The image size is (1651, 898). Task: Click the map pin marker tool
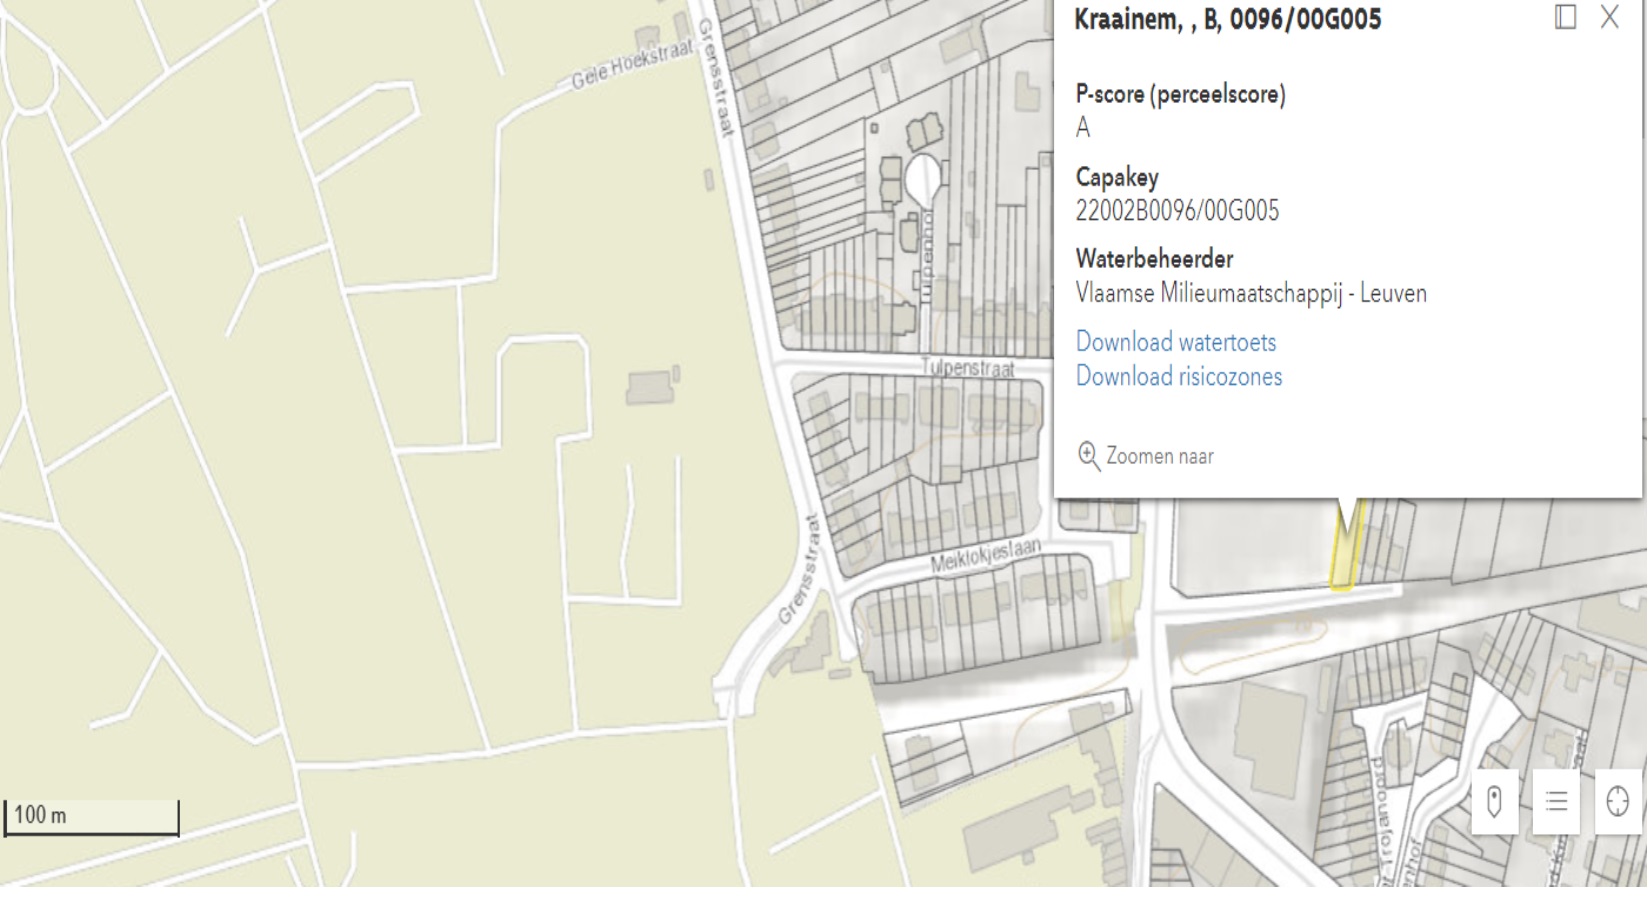coord(1494,801)
